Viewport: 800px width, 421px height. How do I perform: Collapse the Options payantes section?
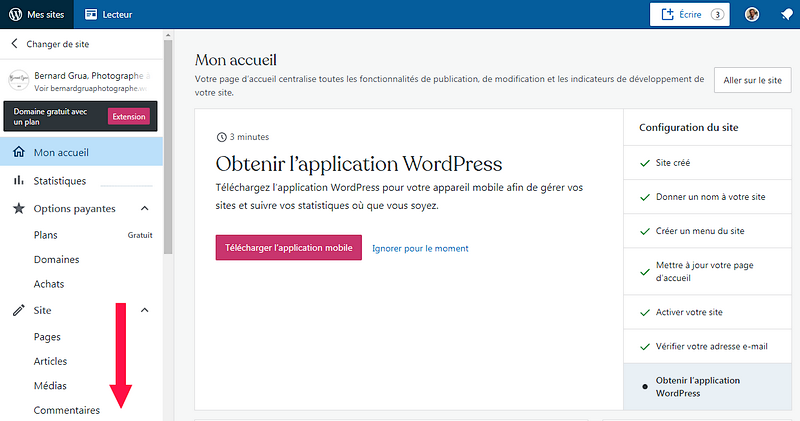[x=144, y=208]
